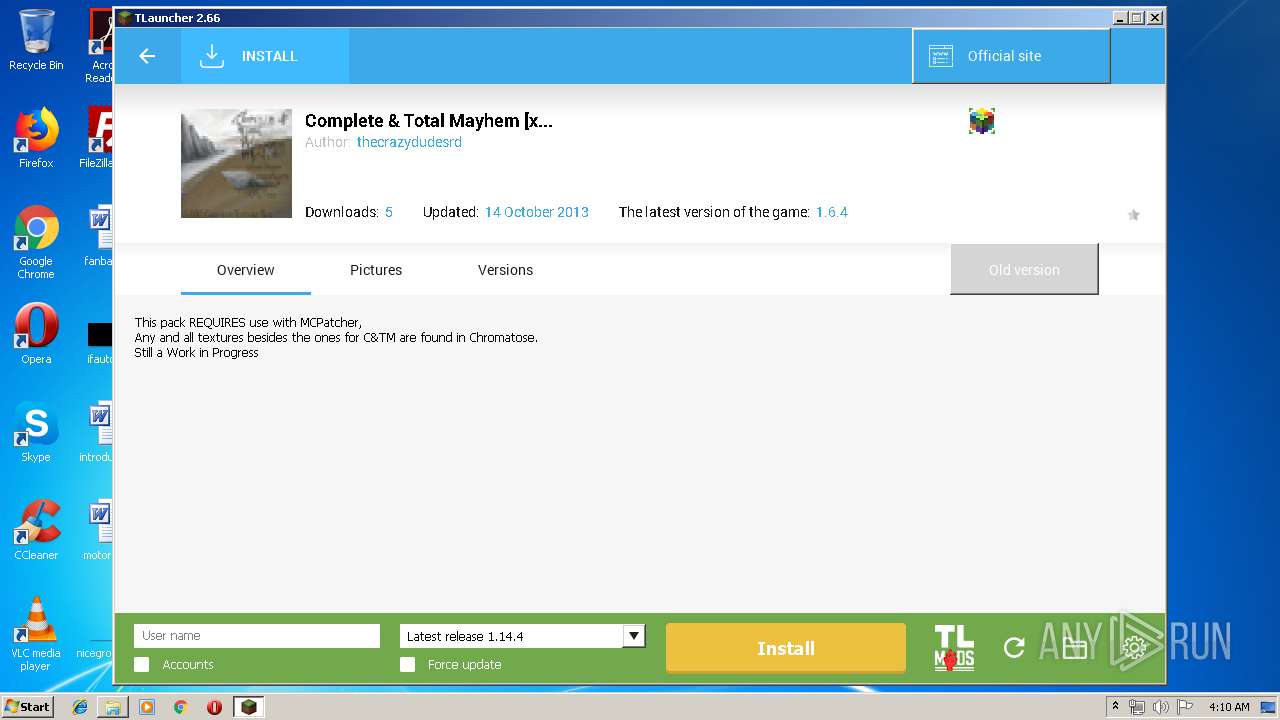The height and width of the screenshot is (720, 1280).
Task: Click the Old version button
Action: click(1024, 269)
